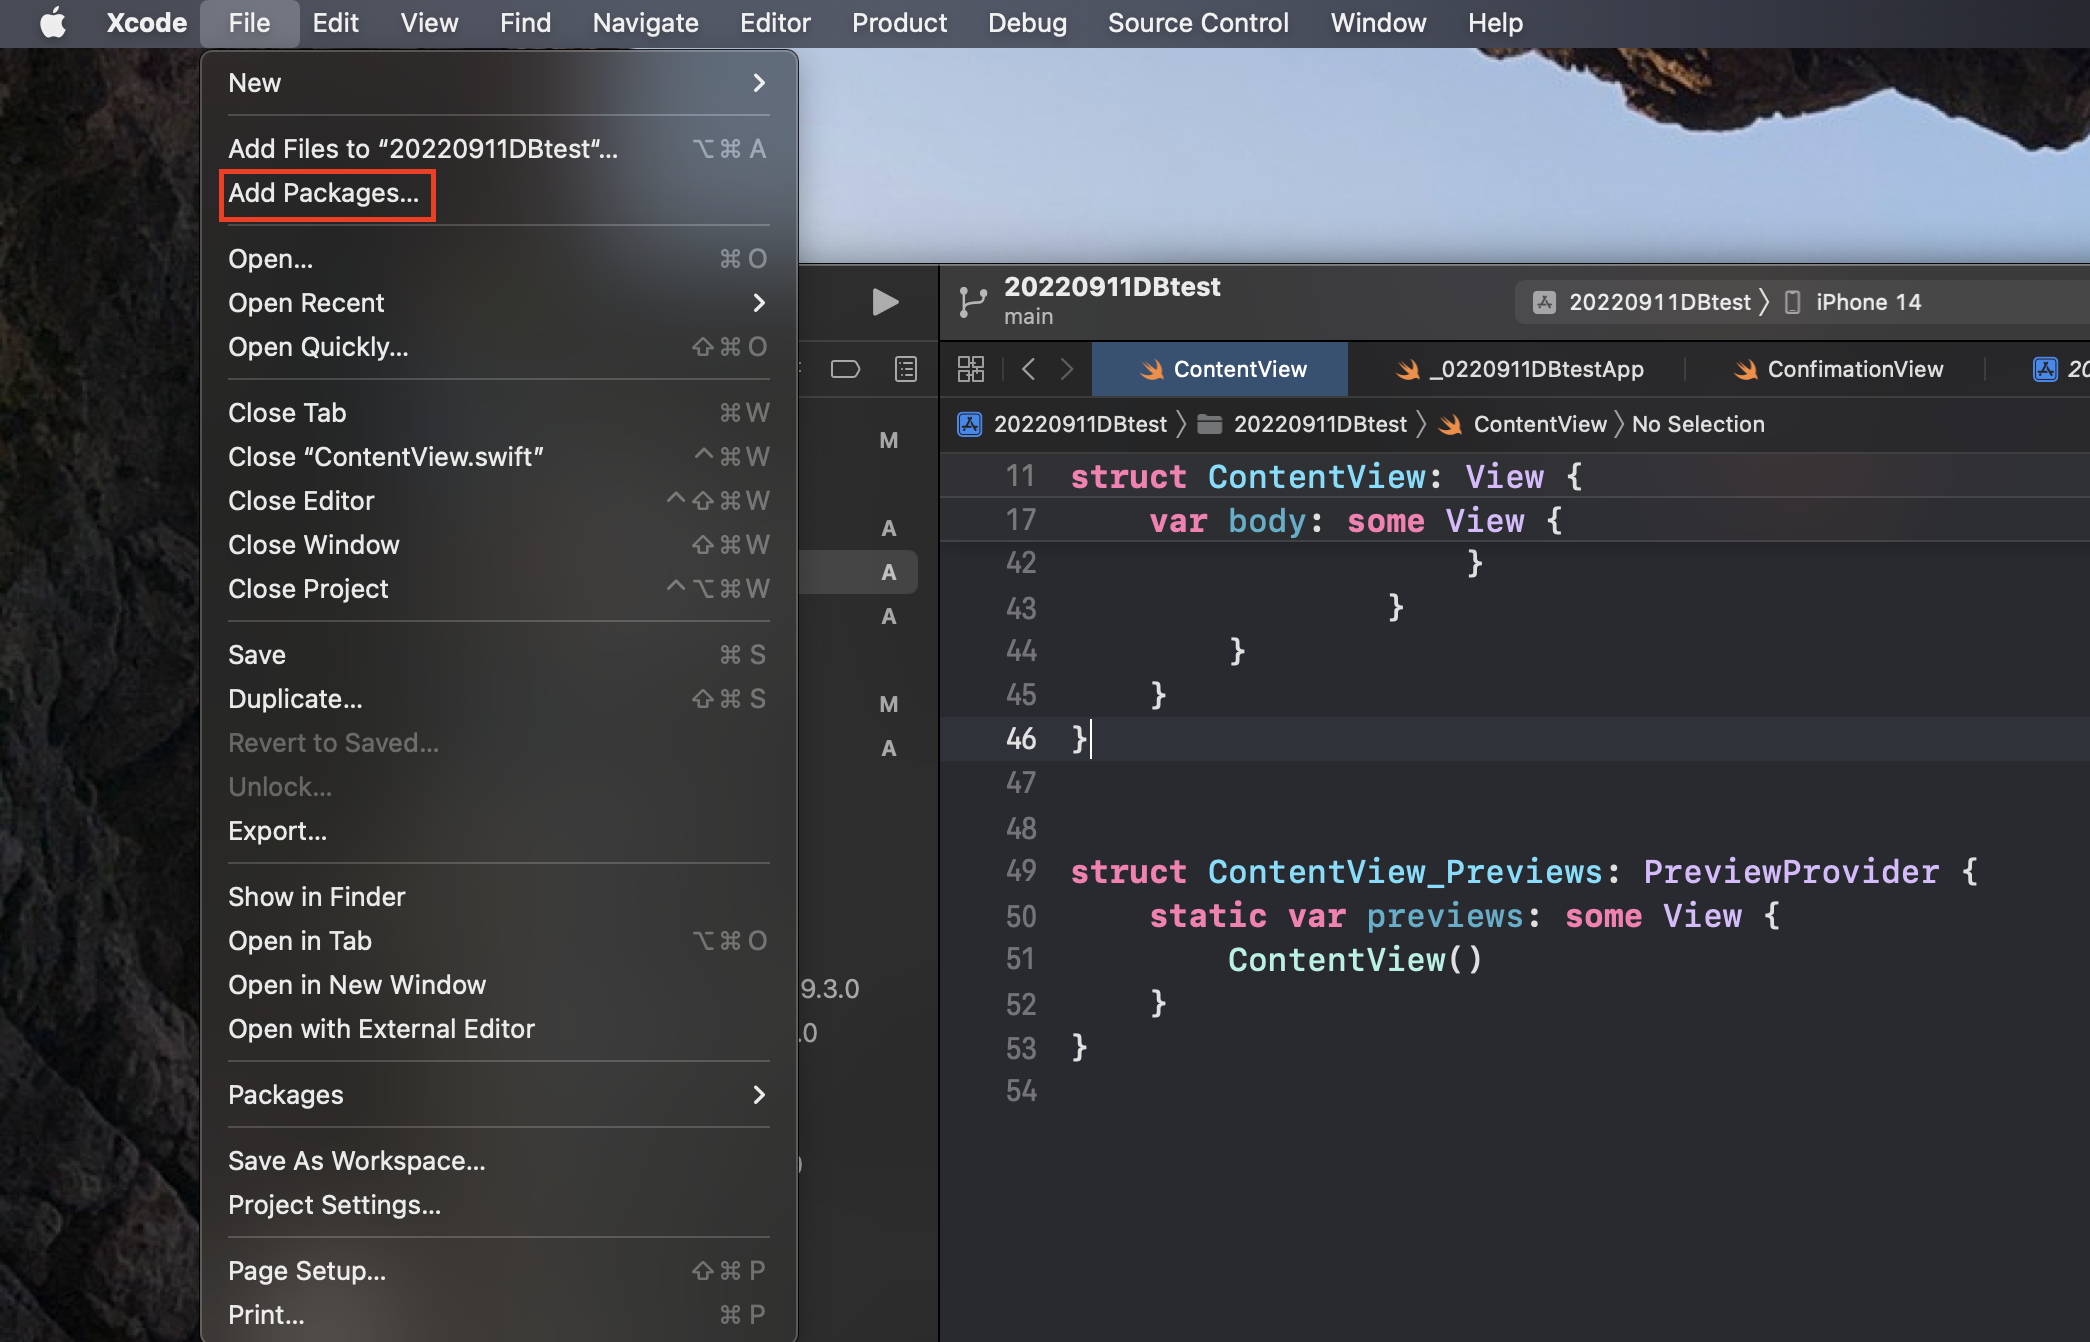Select Show in Finder

point(498,897)
